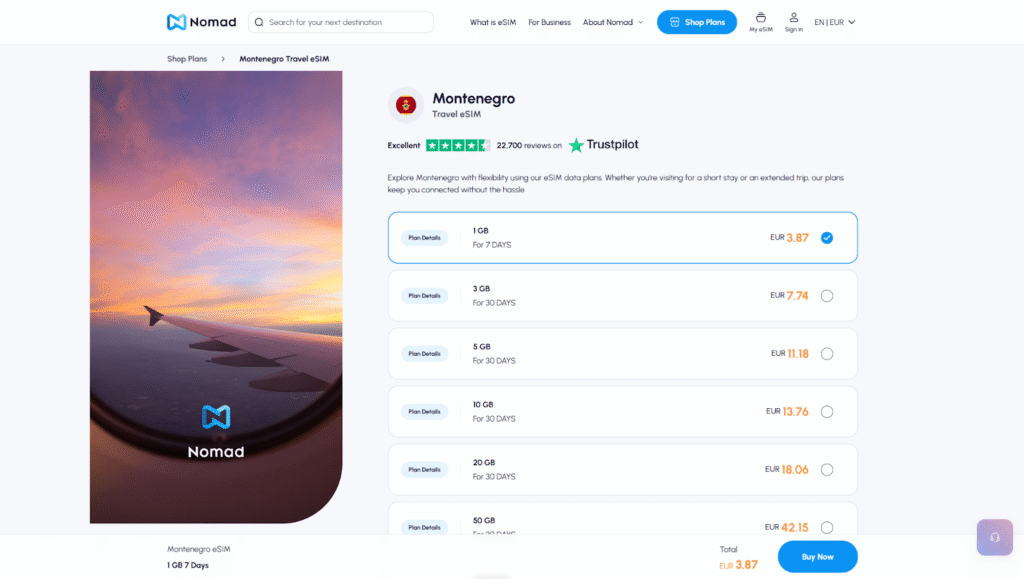The width and height of the screenshot is (1024, 579).
Task: Deselect the 1 GB 7-day plan
Action: click(x=827, y=238)
